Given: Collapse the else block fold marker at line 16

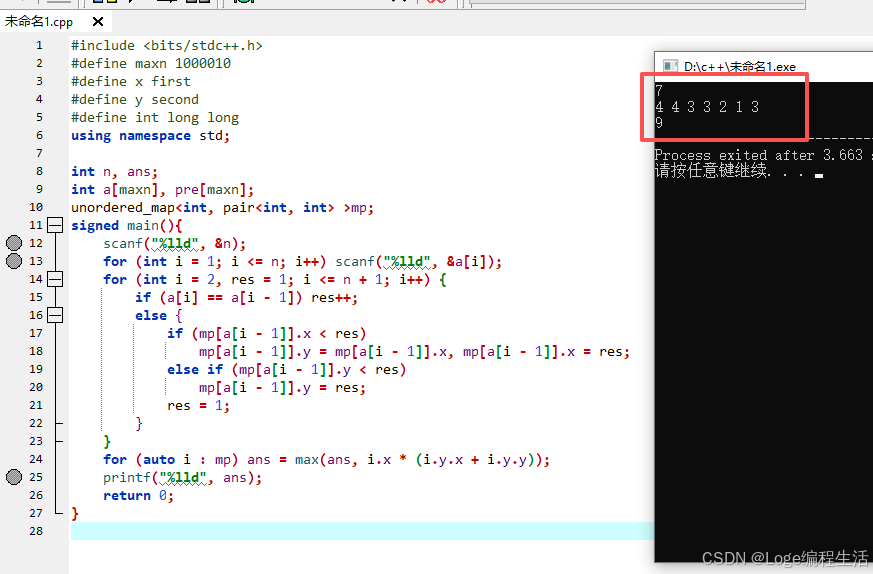Looking at the screenshot, I should [x=55, y=315].
